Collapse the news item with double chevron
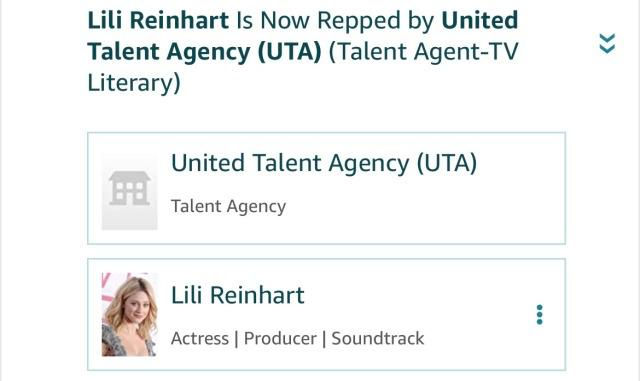 607,44
